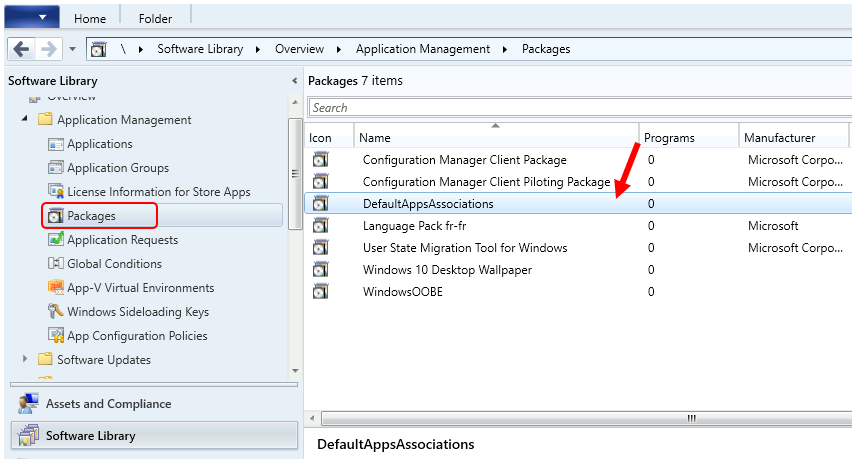860x466 pixels.
Task: Click Application Management in breadcrumb path
Action: (423, 49)
